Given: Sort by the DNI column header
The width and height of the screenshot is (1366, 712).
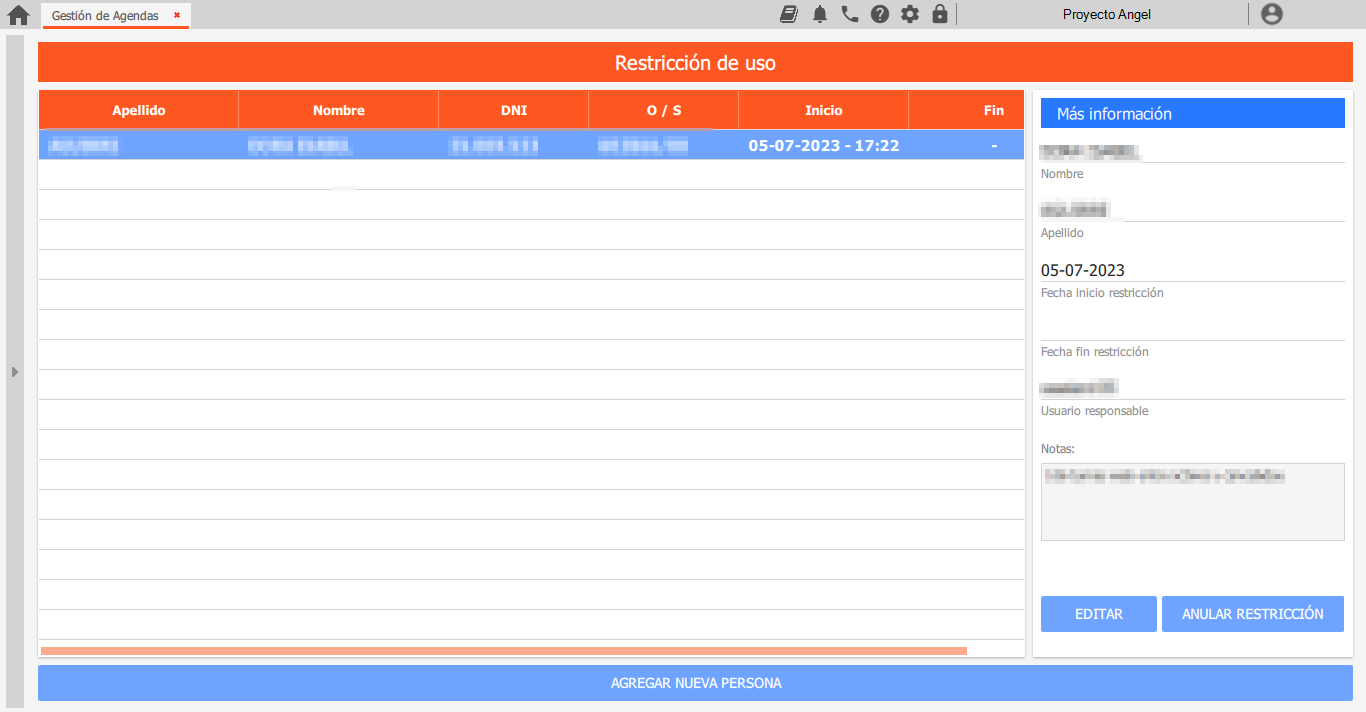Looking at the screenshot, I should [x=513, y=110].
